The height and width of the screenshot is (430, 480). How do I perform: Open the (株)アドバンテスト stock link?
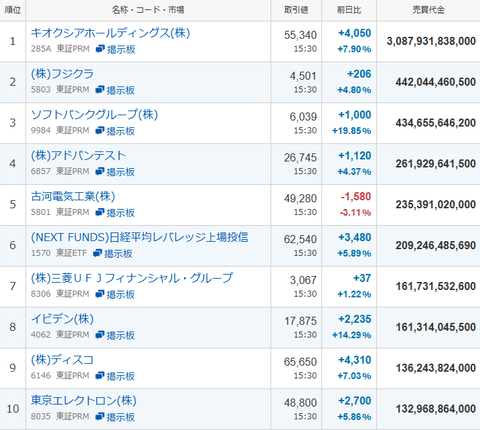point(78,155)
